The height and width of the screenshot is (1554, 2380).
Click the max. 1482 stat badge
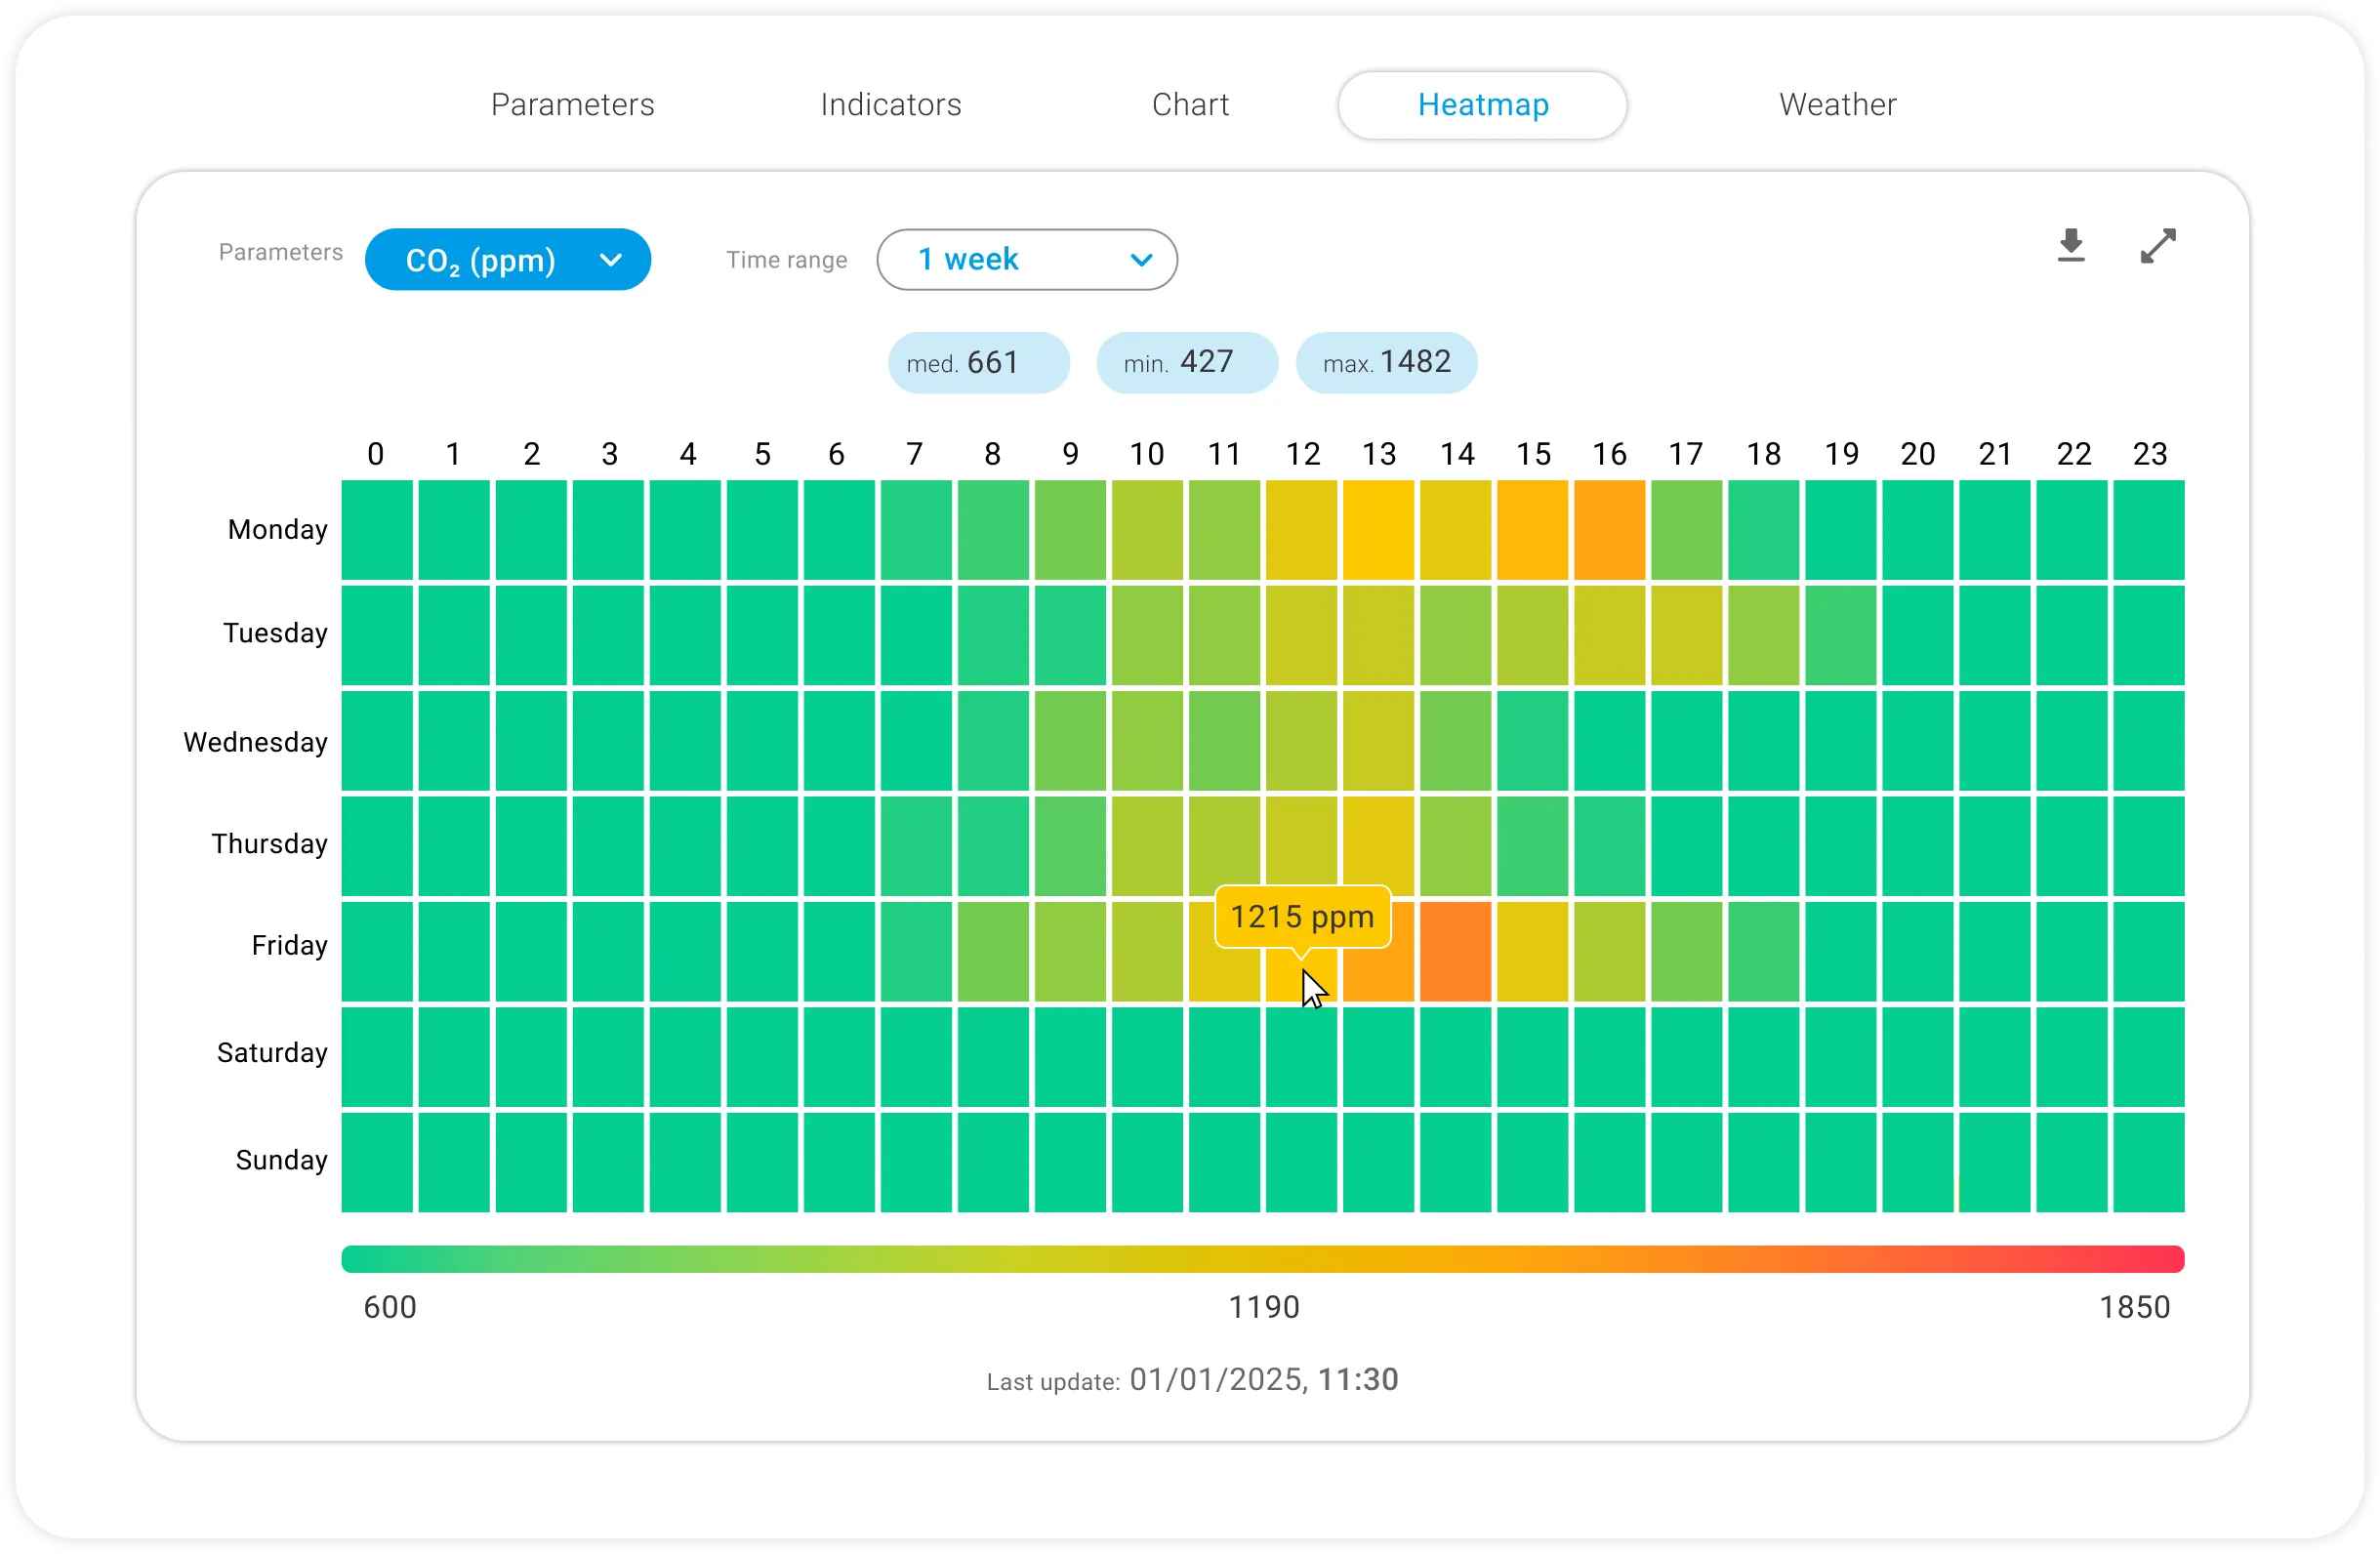[1386, 362]
